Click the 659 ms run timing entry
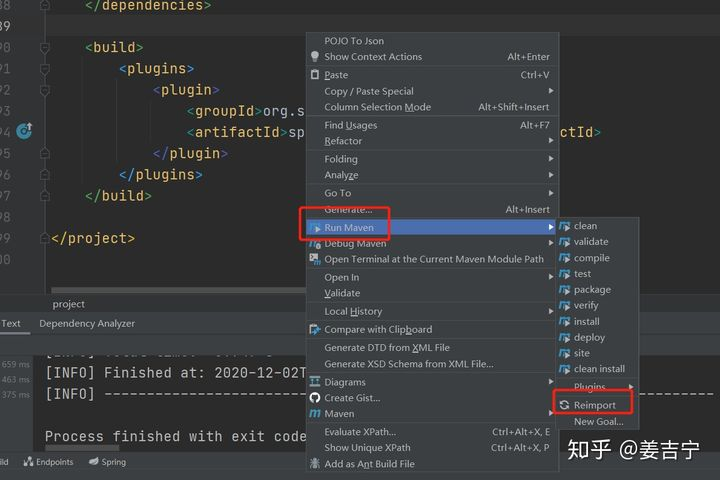Screen dimensions: 720x480 (x=16, y=364)
